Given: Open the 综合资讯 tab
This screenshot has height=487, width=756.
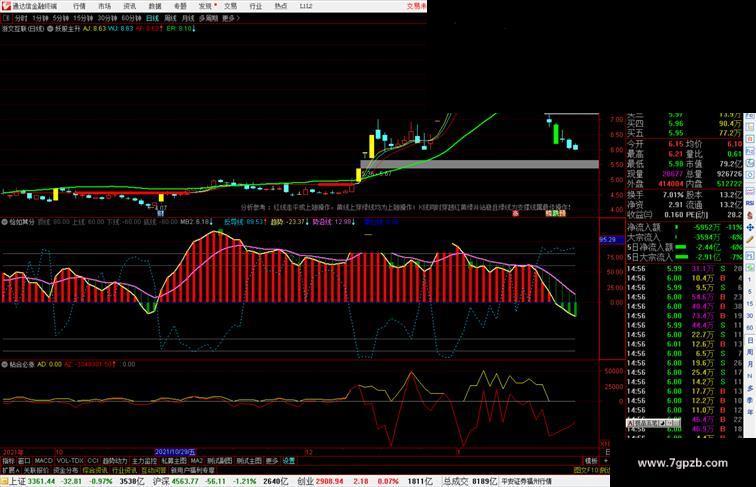Looking at the screenshot, I should 95,471.
